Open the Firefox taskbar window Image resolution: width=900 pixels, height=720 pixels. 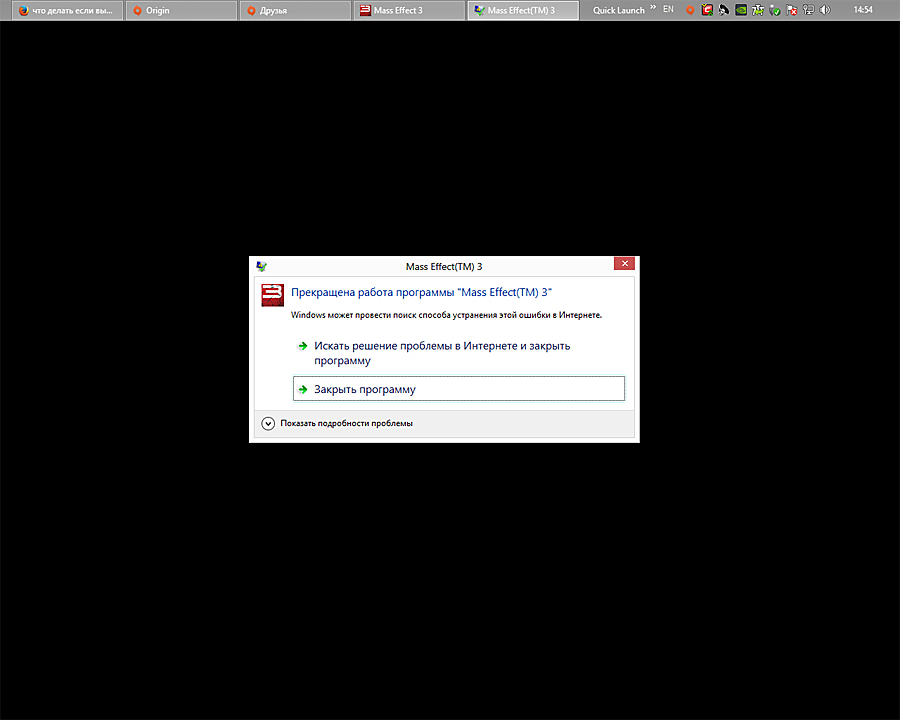(x=67, y=10)
